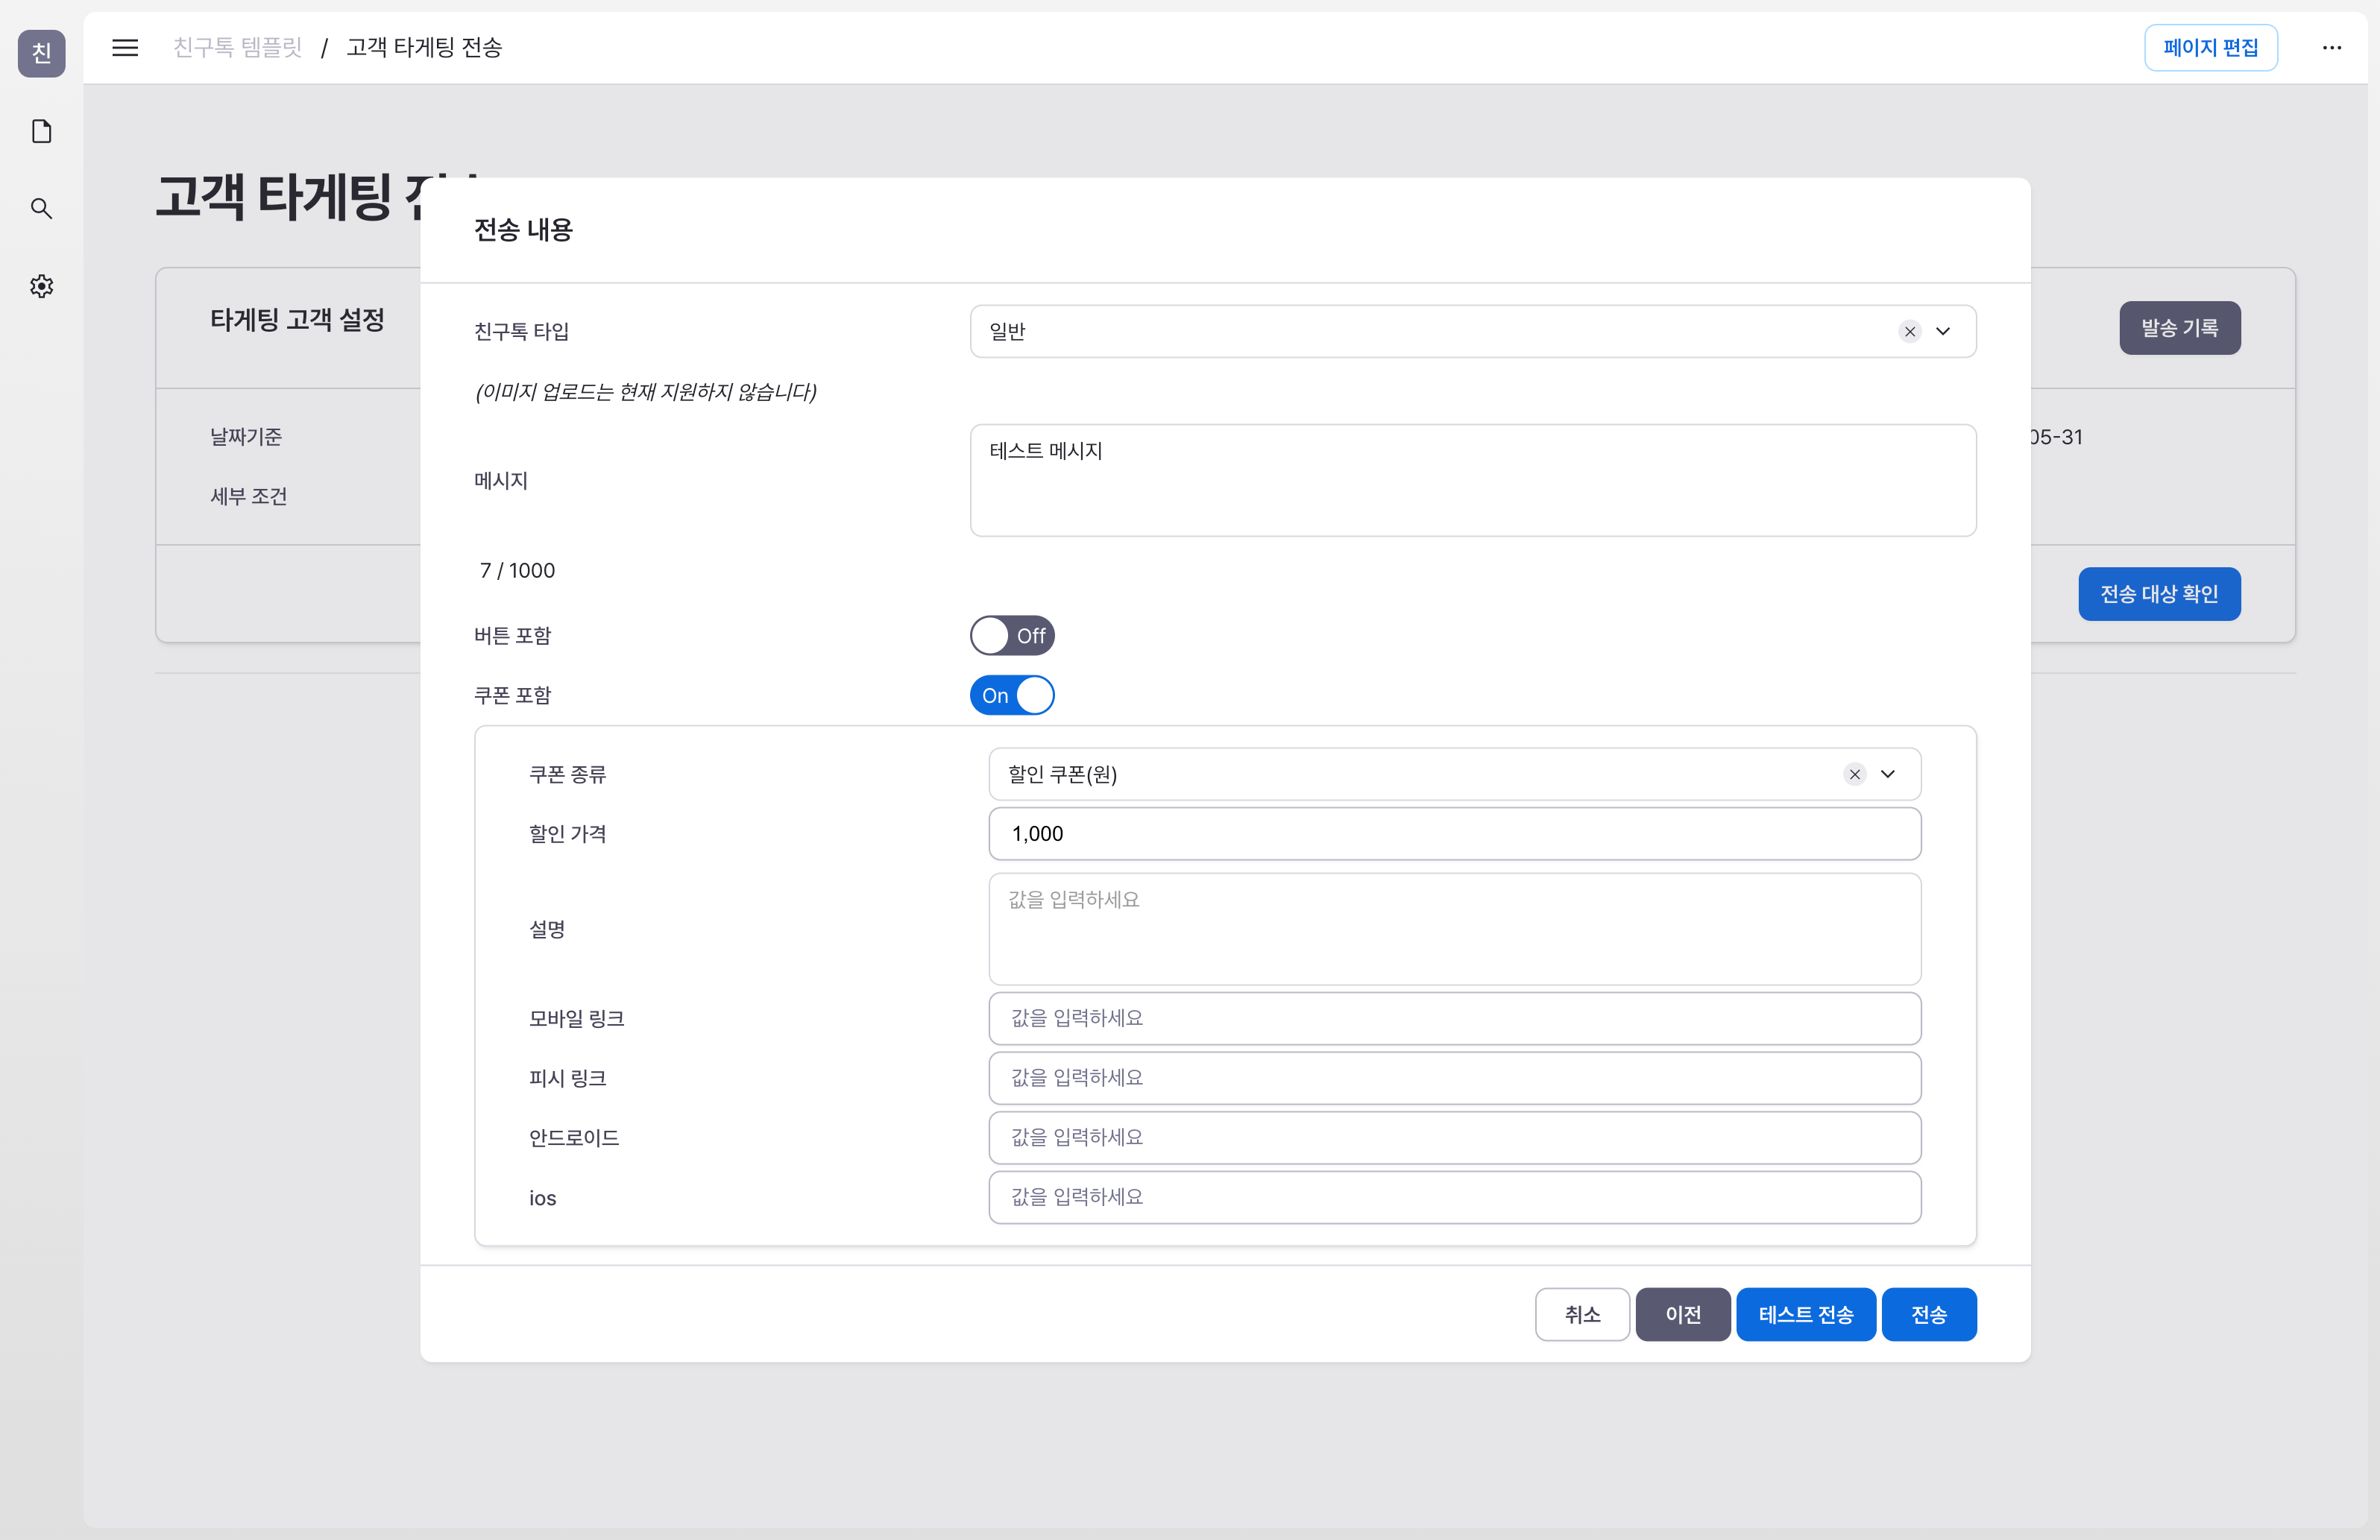Click the 할인 가격 input field

[1454, 834]
